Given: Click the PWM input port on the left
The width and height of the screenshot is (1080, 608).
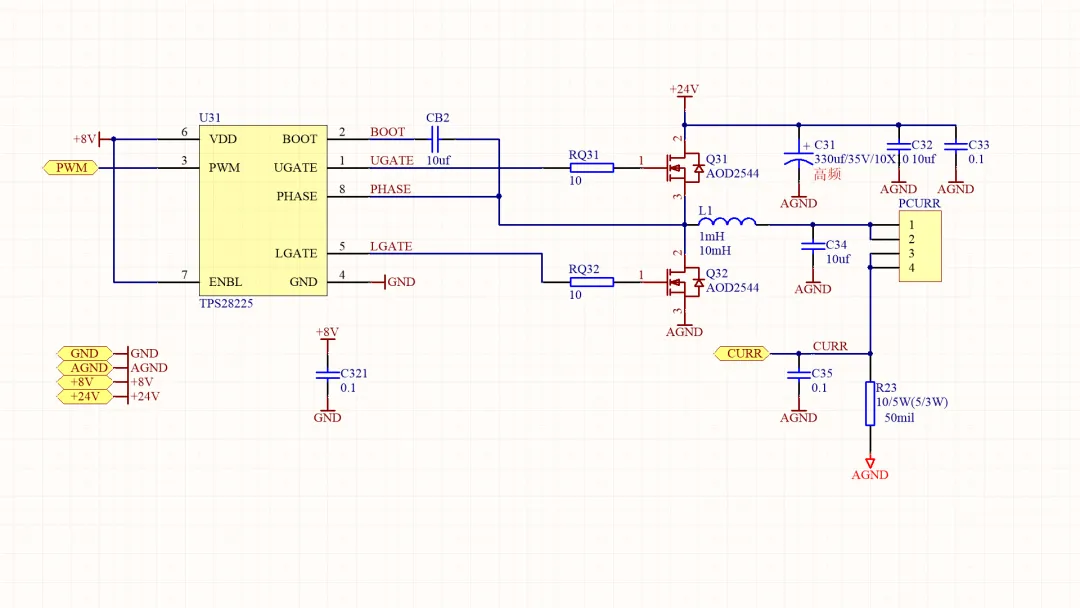Looking at the screenshot, I should click(x=70, y=167).
